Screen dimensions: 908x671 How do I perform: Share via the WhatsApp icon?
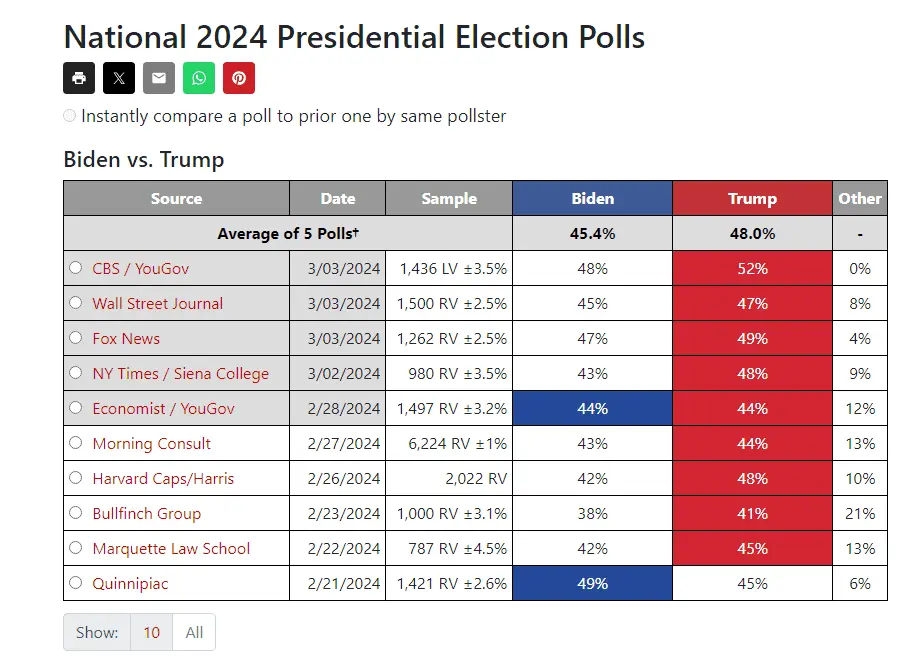coord(199,78)
